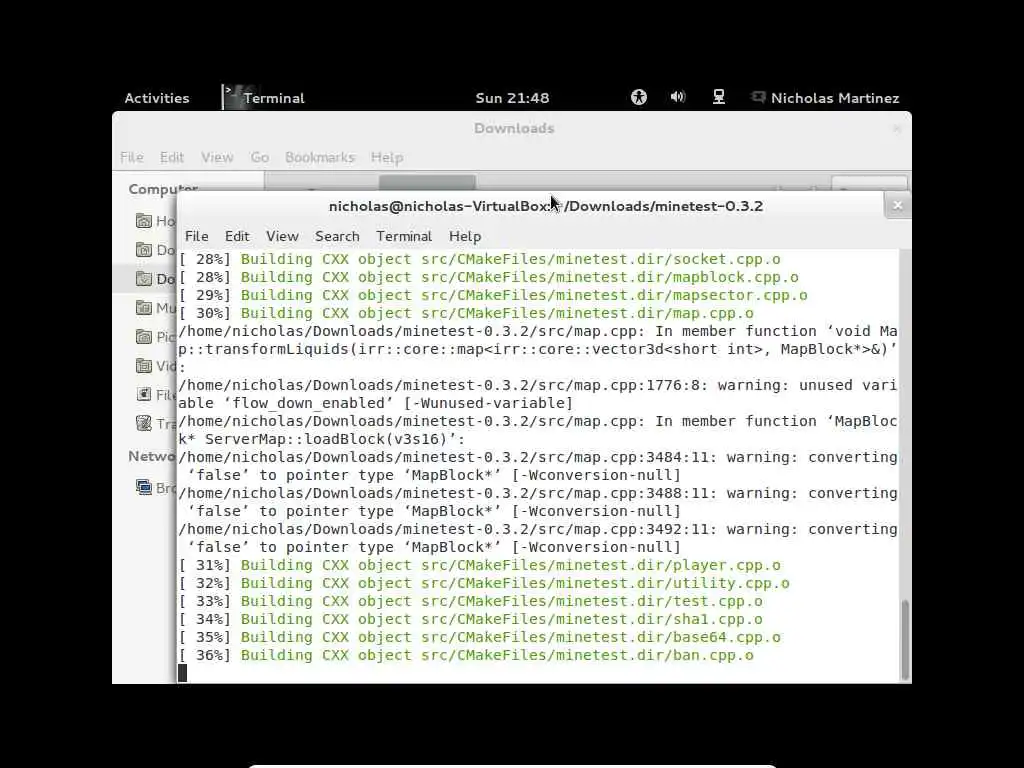Viewport: 1024px width, 768px height.
Task: Click Pictures folder icon in Downloads sidebar
Action: 144,336
